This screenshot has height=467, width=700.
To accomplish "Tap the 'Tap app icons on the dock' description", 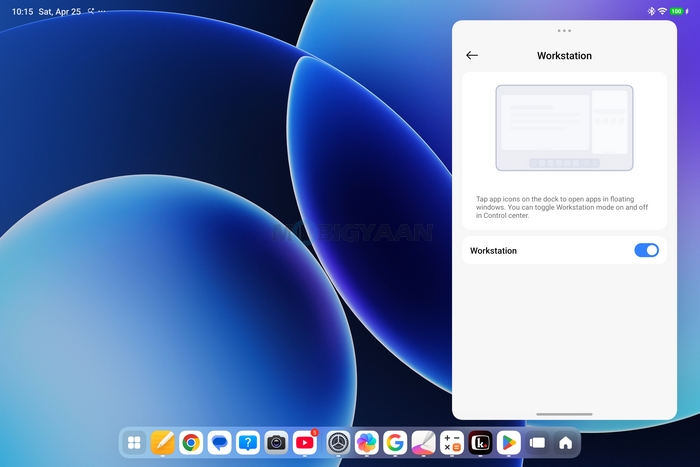I will tap(562, 207).
